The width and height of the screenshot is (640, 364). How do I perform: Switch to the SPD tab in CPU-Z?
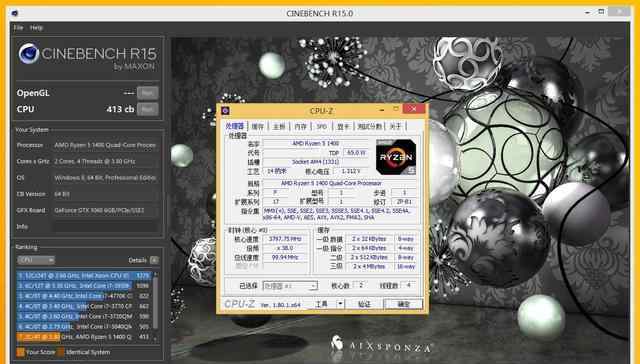coord(322,127)
